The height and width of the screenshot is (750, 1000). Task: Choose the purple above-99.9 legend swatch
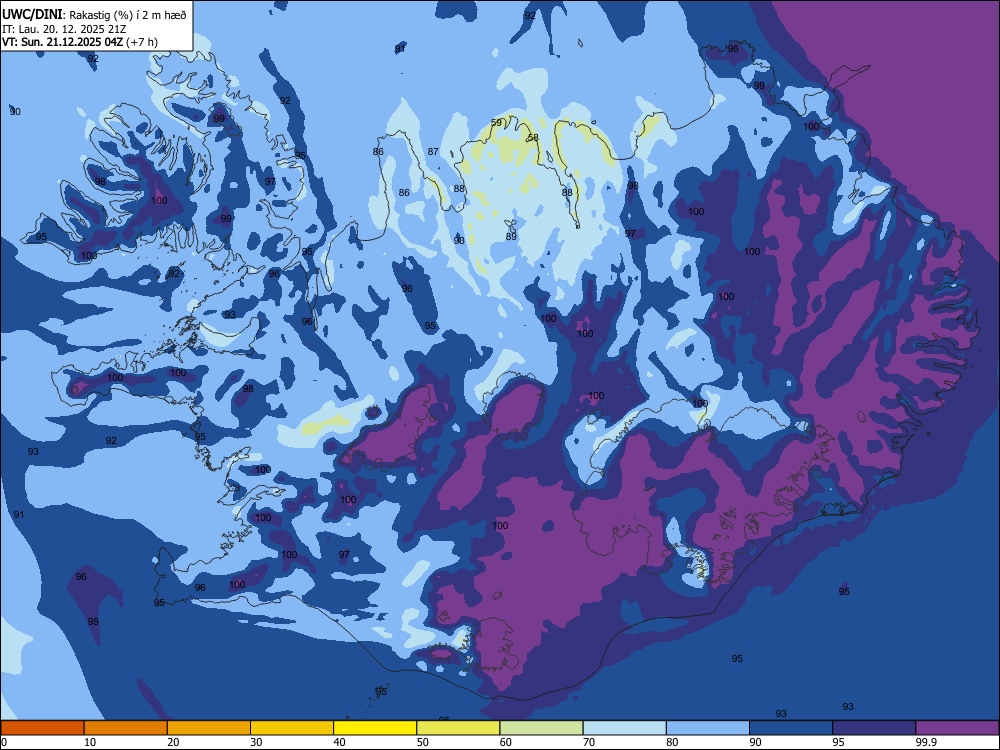pos(957,728)
